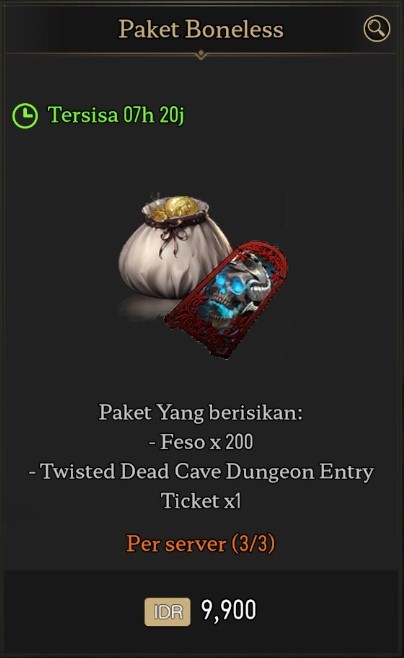Select the Feso x 200 line
404x658 pixels.
(201, 442)
